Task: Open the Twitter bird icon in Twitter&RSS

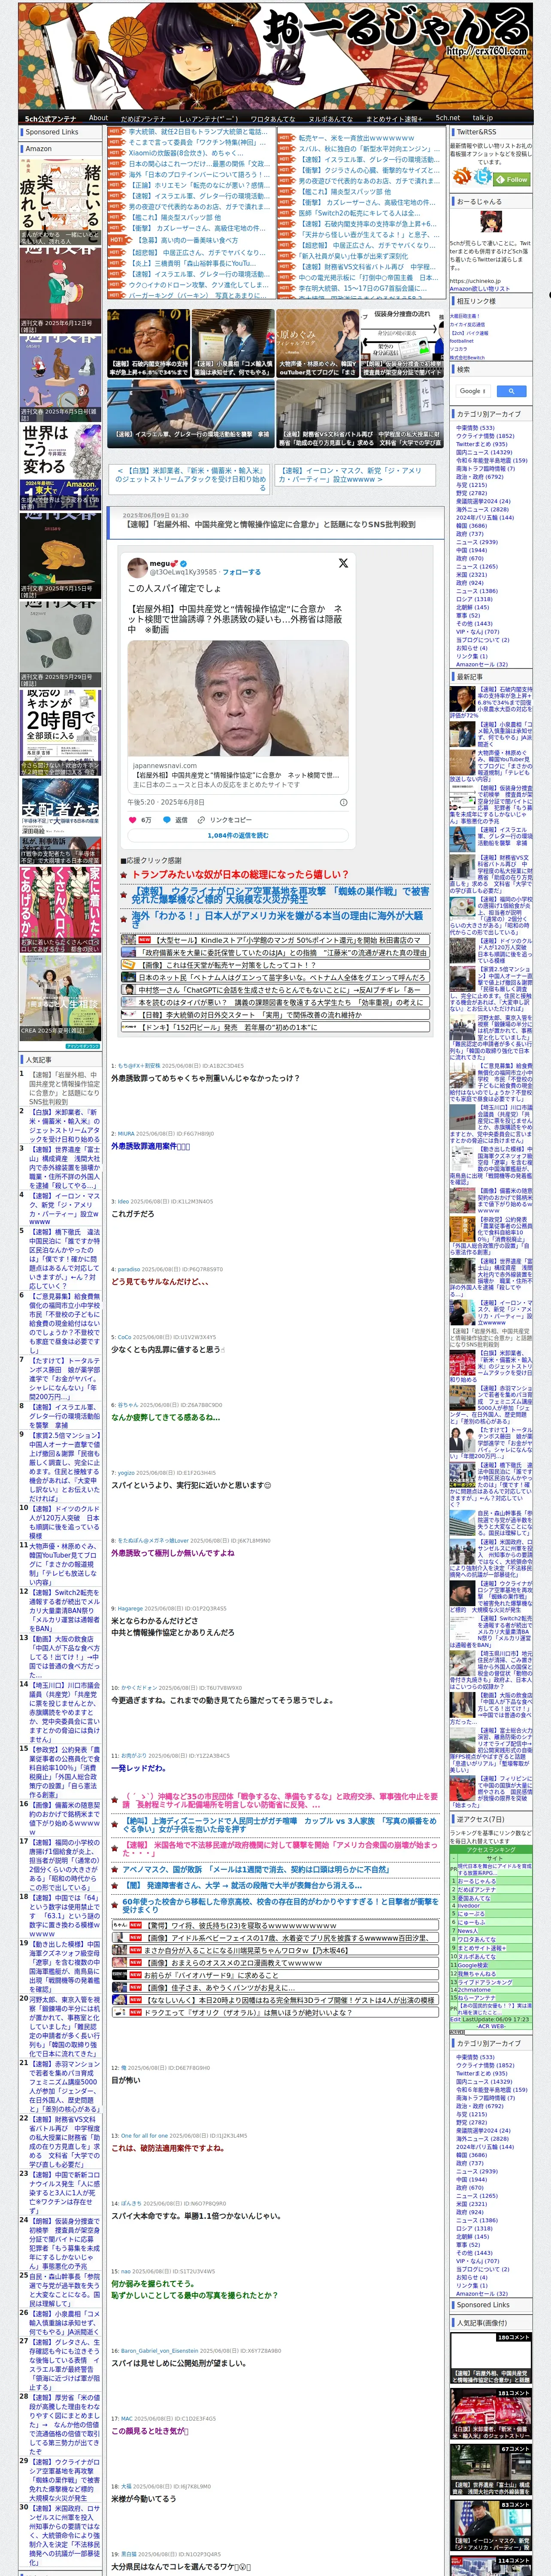Action: [483, 177]
